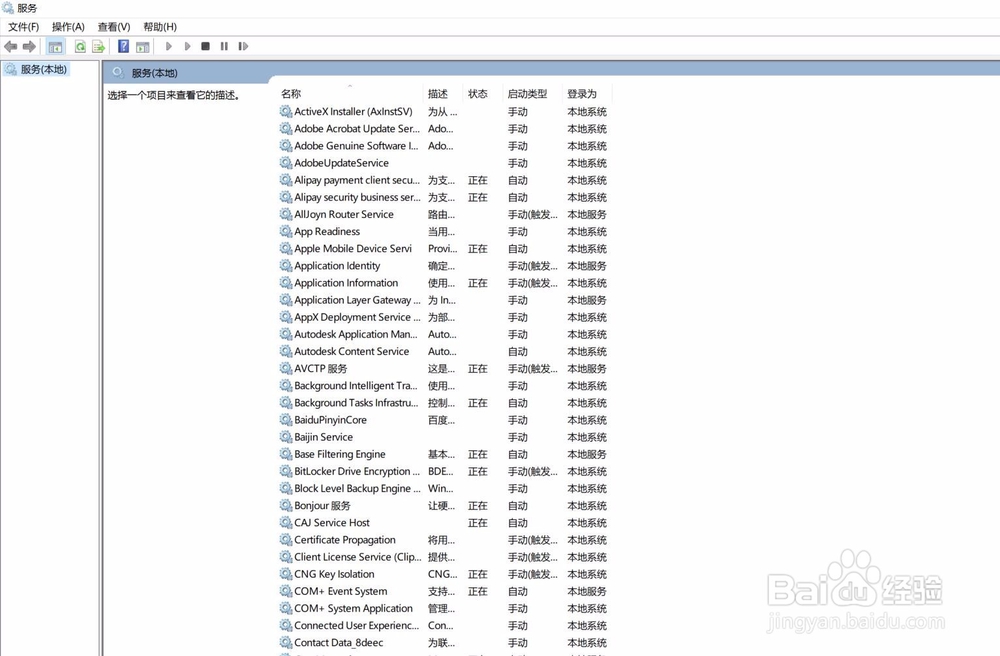Select Autodesk Content Service row
1000x656 pixels.
tap(445, 351)
